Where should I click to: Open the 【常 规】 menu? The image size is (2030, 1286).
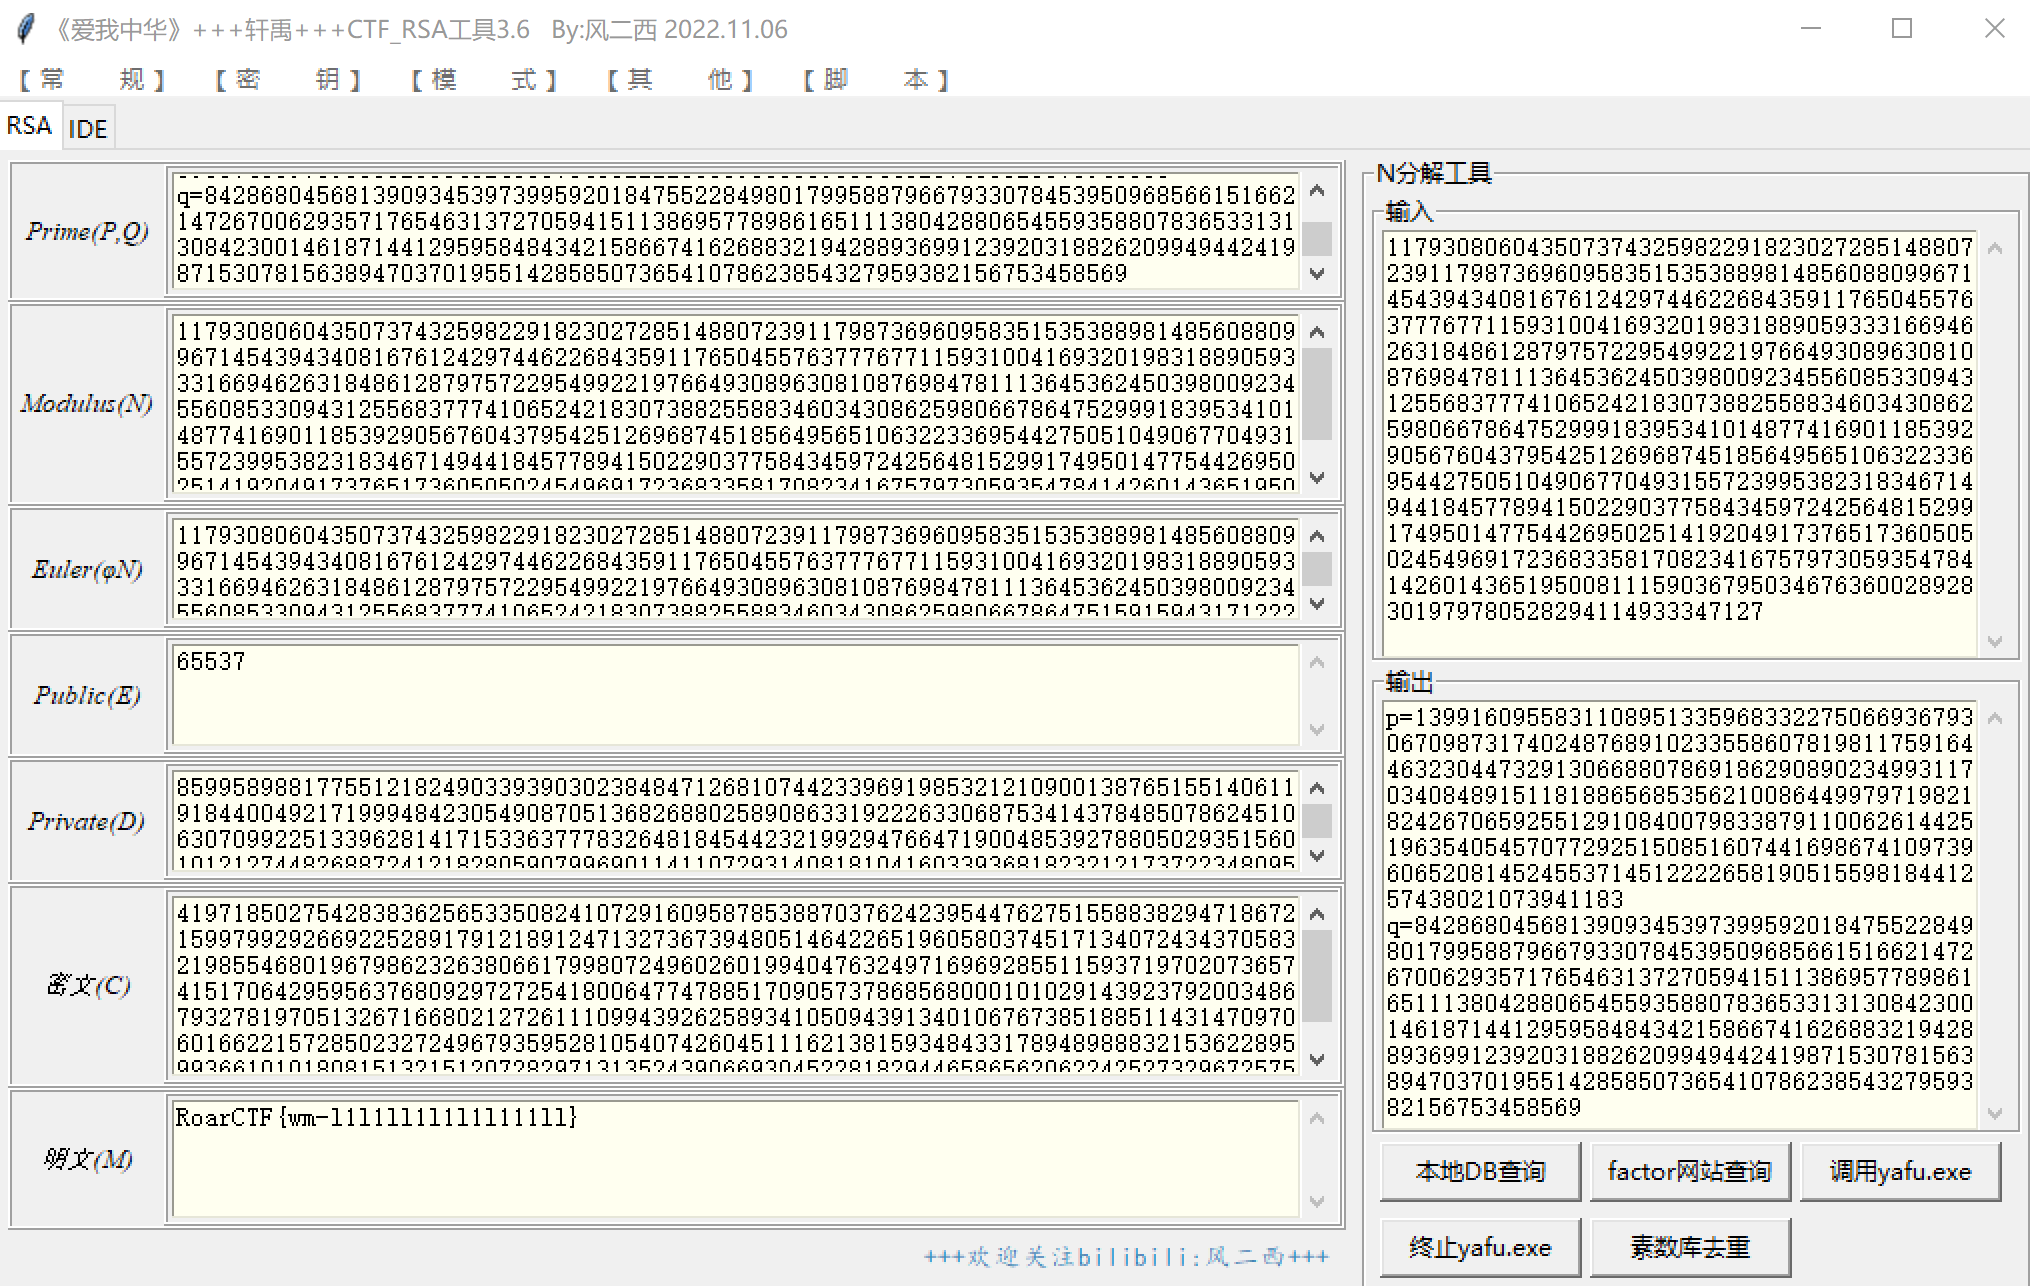92,79
